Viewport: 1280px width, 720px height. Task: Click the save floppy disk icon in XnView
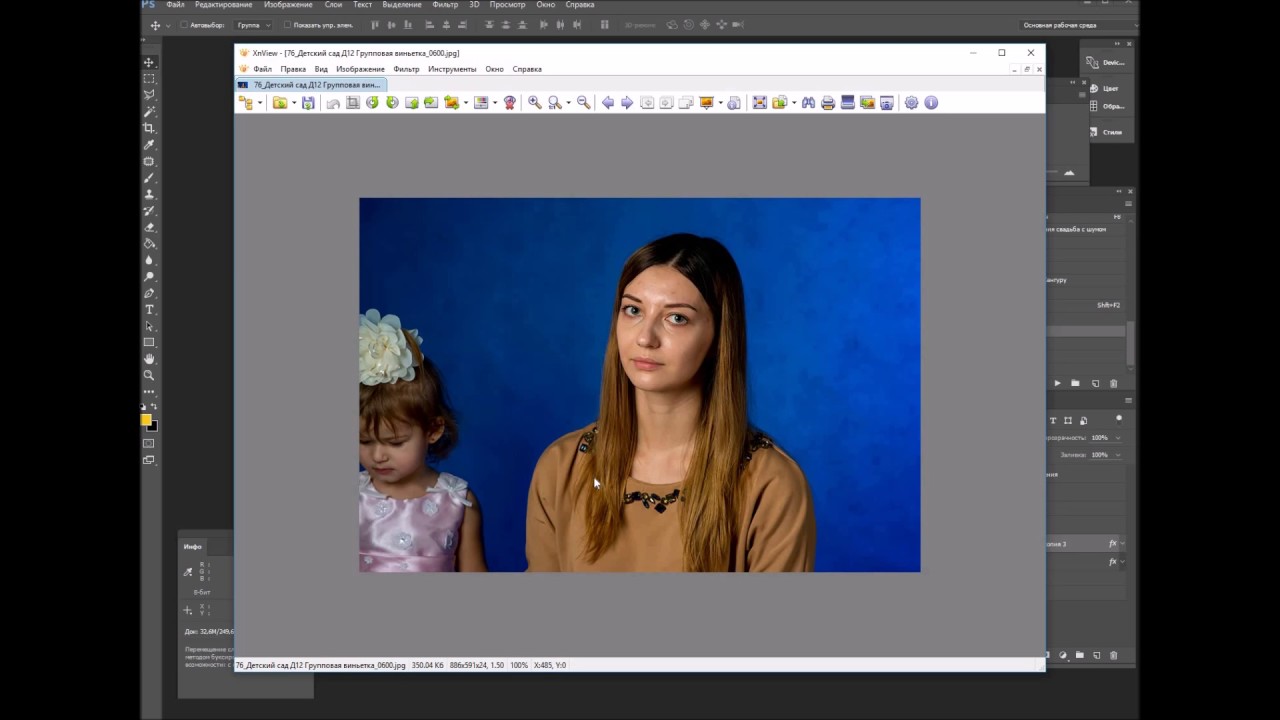(x=308, y=103)
